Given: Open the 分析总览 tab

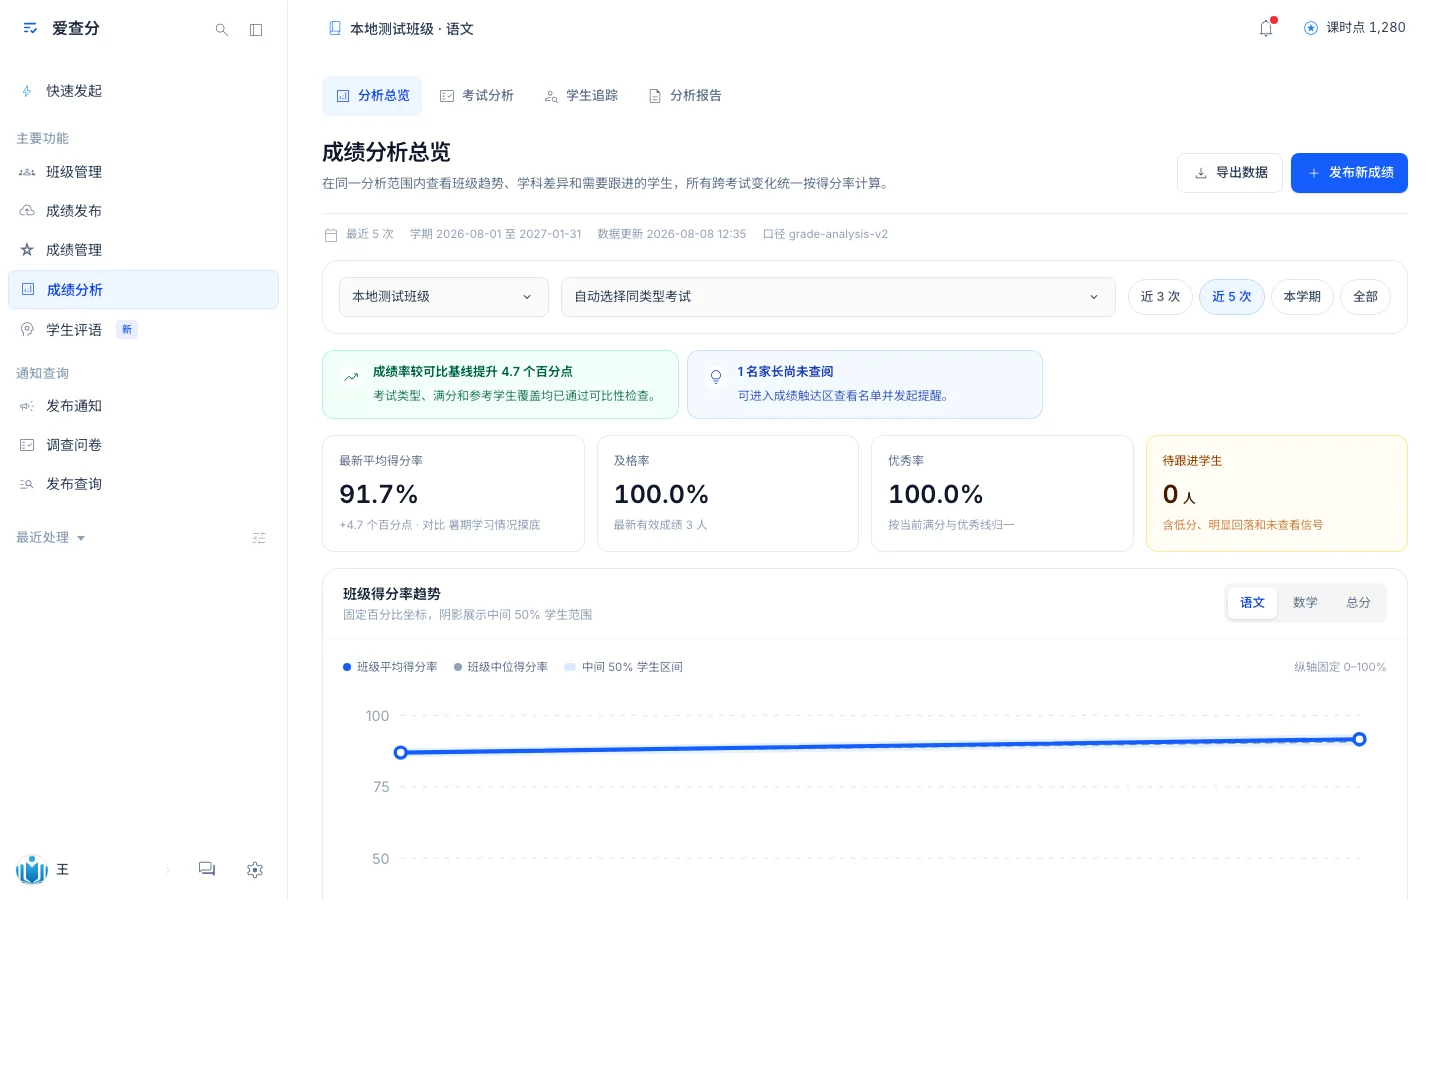Looking at the screenshot, I should pos(372,96).
